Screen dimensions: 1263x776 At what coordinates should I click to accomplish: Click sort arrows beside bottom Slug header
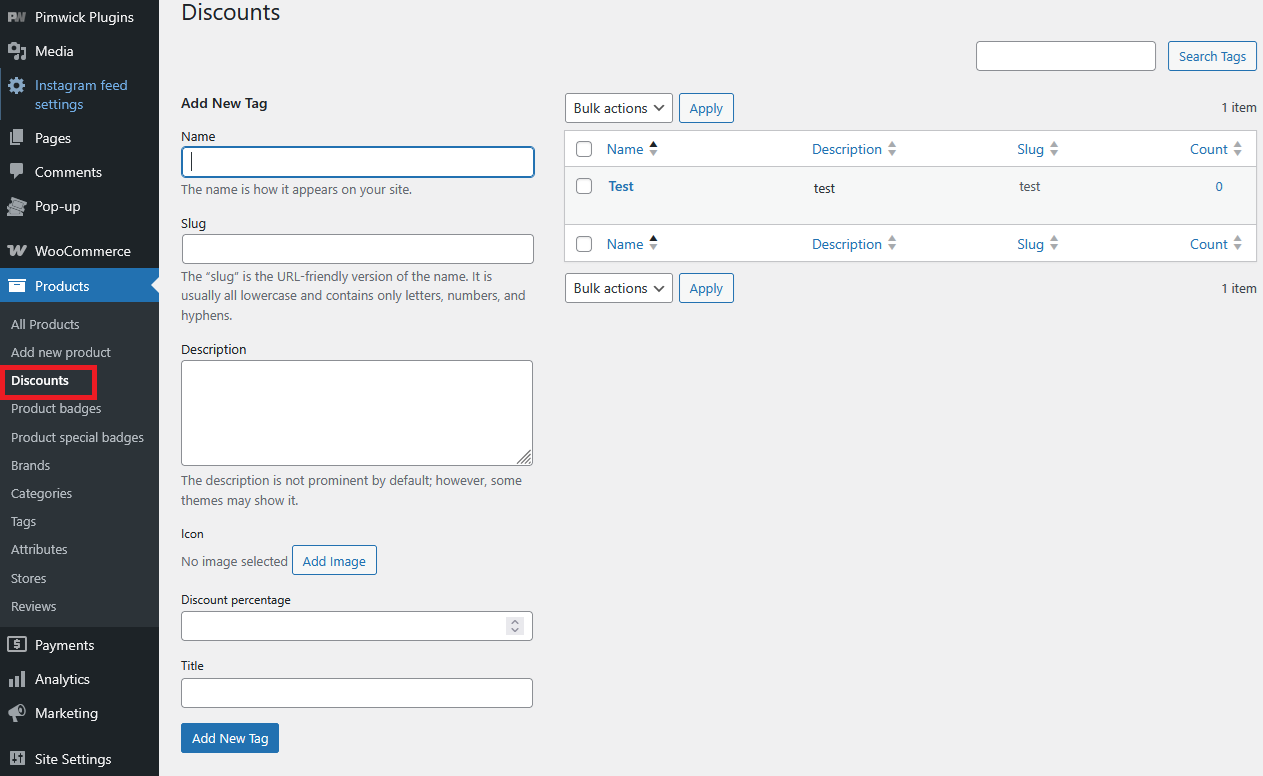[x=1054, y=243]
